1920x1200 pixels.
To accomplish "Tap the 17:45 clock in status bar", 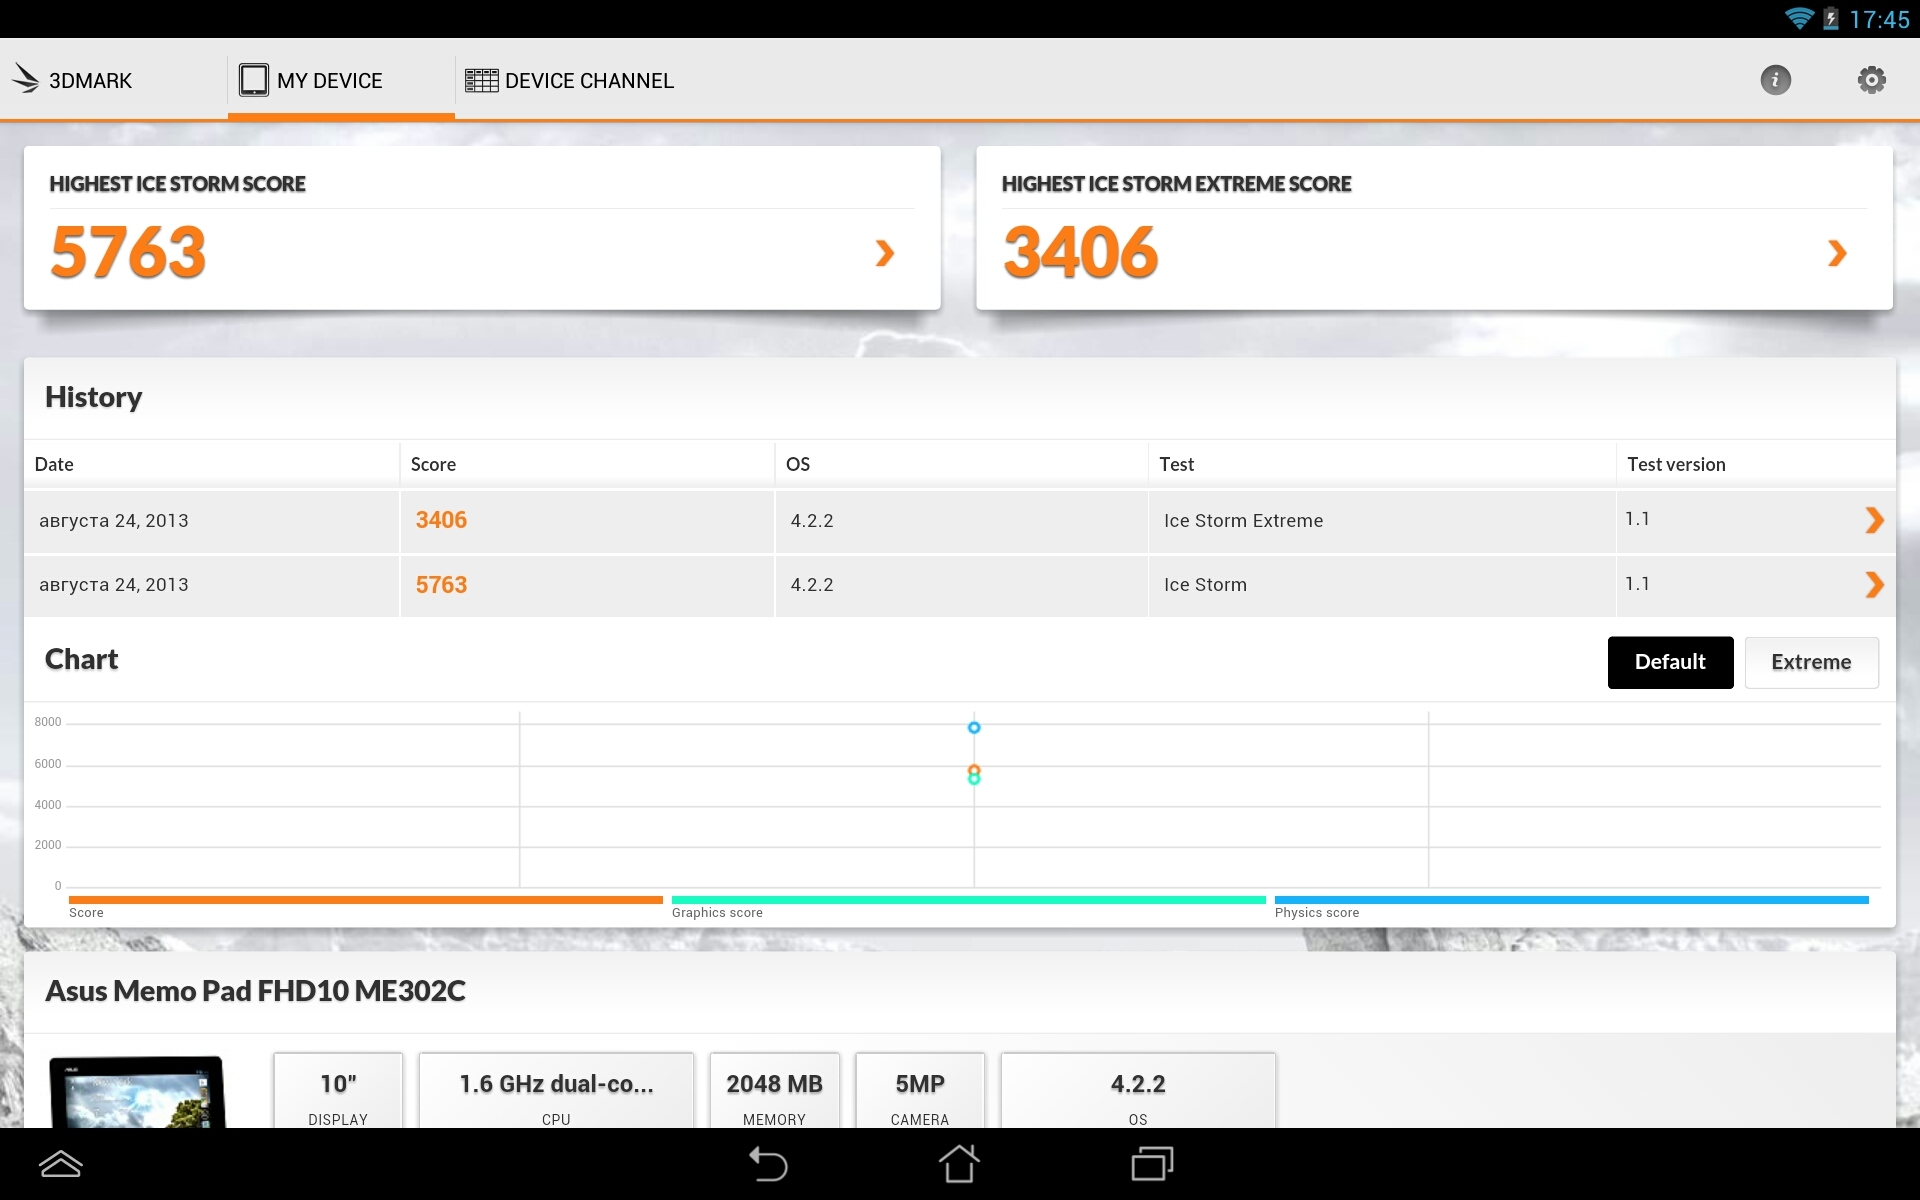I will click(x=1879, y=19).
